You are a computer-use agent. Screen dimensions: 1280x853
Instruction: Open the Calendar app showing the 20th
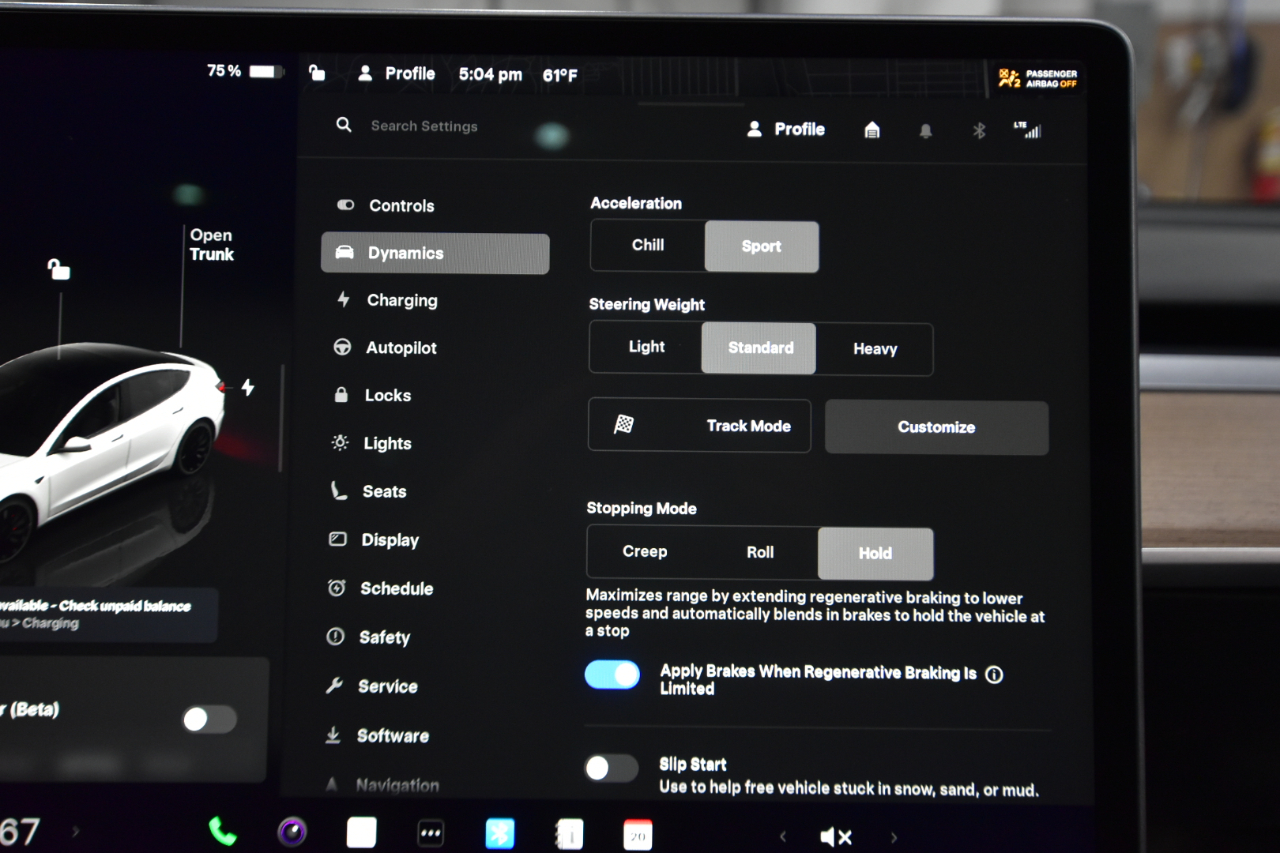638,832
